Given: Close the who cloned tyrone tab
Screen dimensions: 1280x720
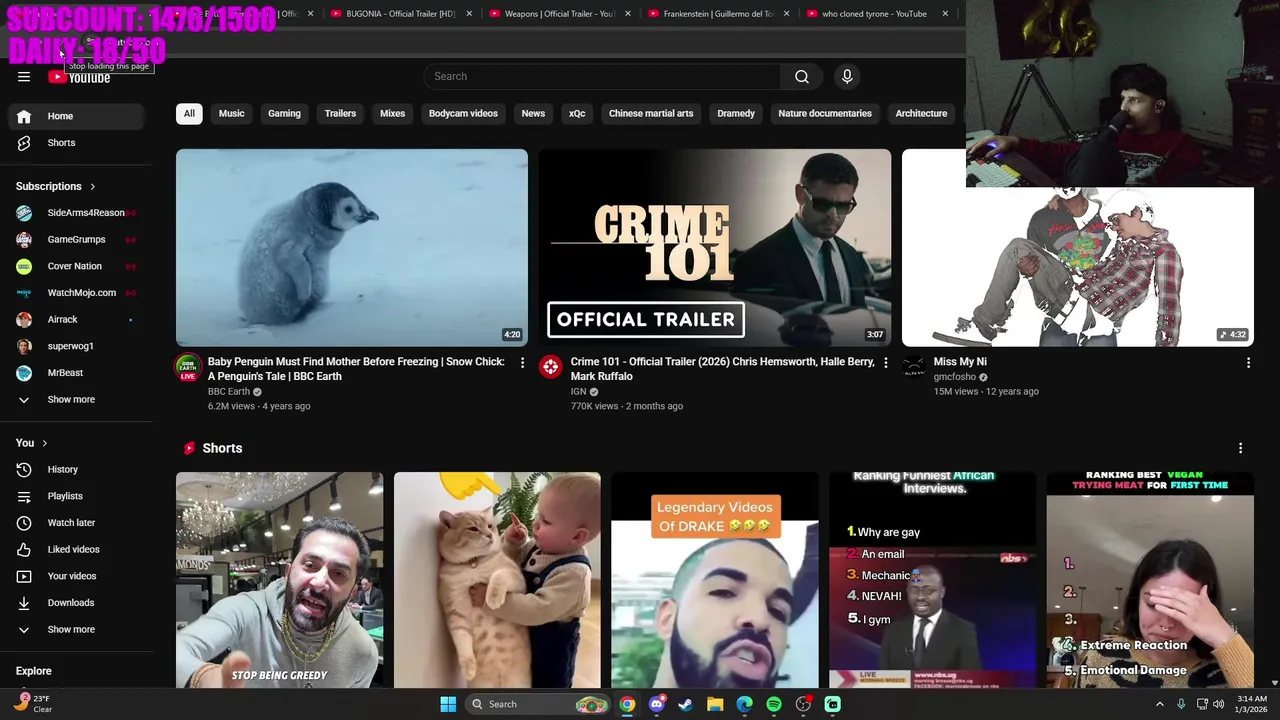Looking at the screenshot, I should click(x=945, y=14).
